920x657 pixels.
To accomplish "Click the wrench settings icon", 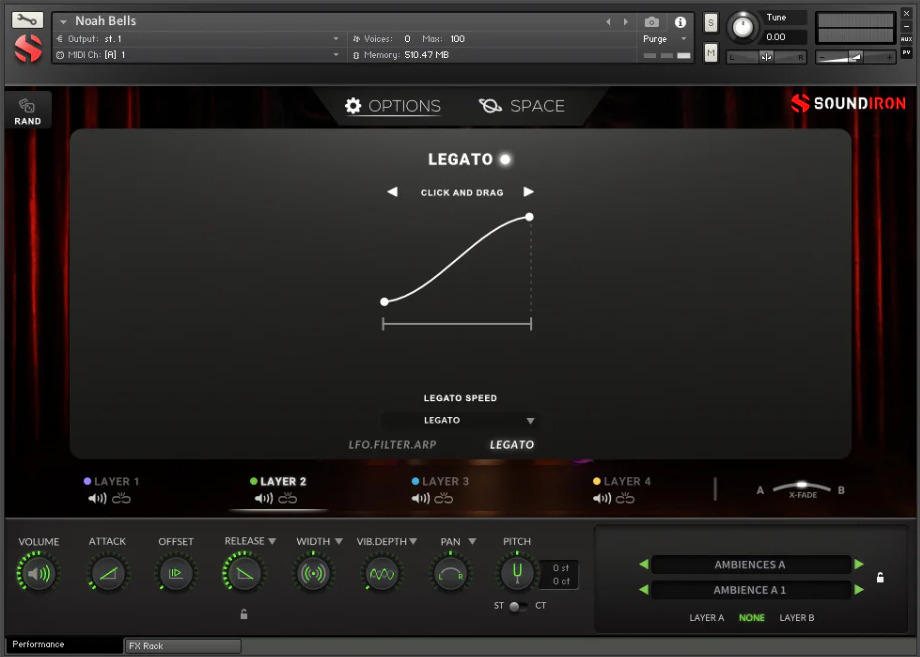I will pyautogui.click(x=28, y=20).
